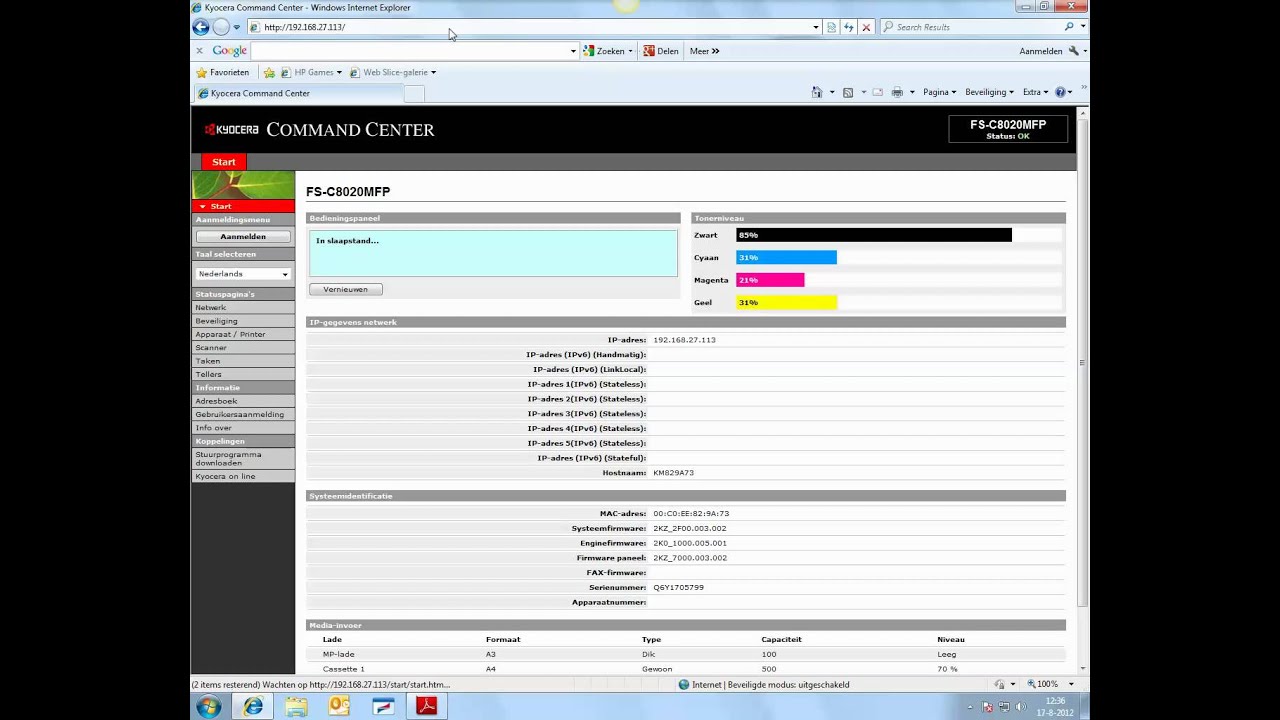This screenshot has width=1280, height=720.
Task: Click the read mail envelope icon
Action: 878,92
